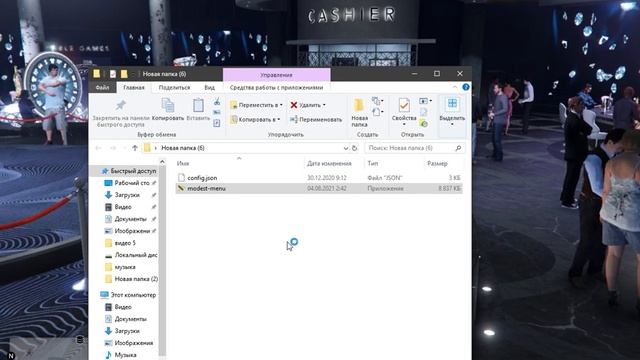The width and height of the screenshot is (640, 360).
Task: Click the scissors Cut icon
Action: tap(217, 102)
